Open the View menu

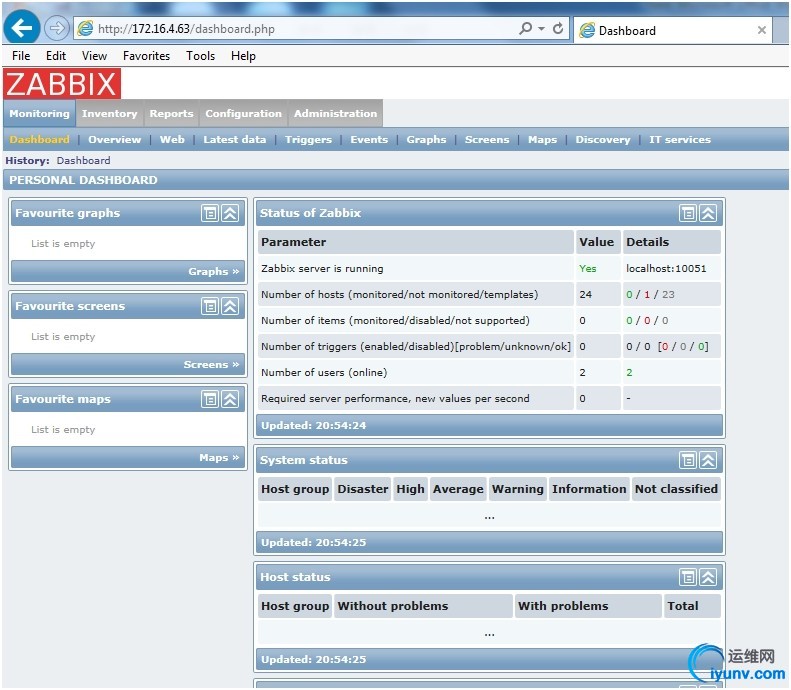click(94, 56)
